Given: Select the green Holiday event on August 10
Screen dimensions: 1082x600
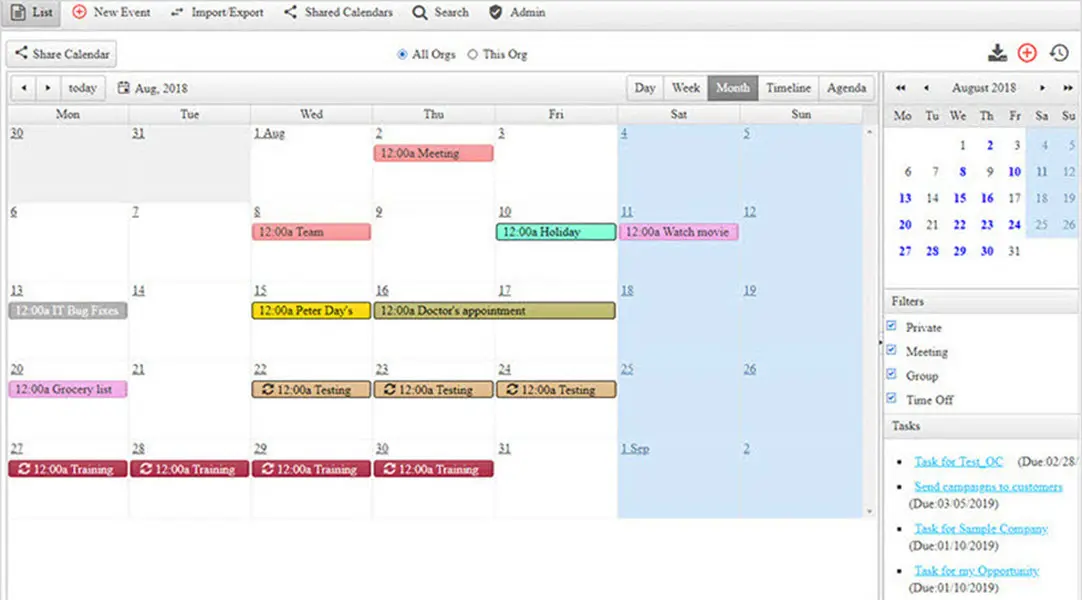Looking at the screenshot, I should coord(556,231).
